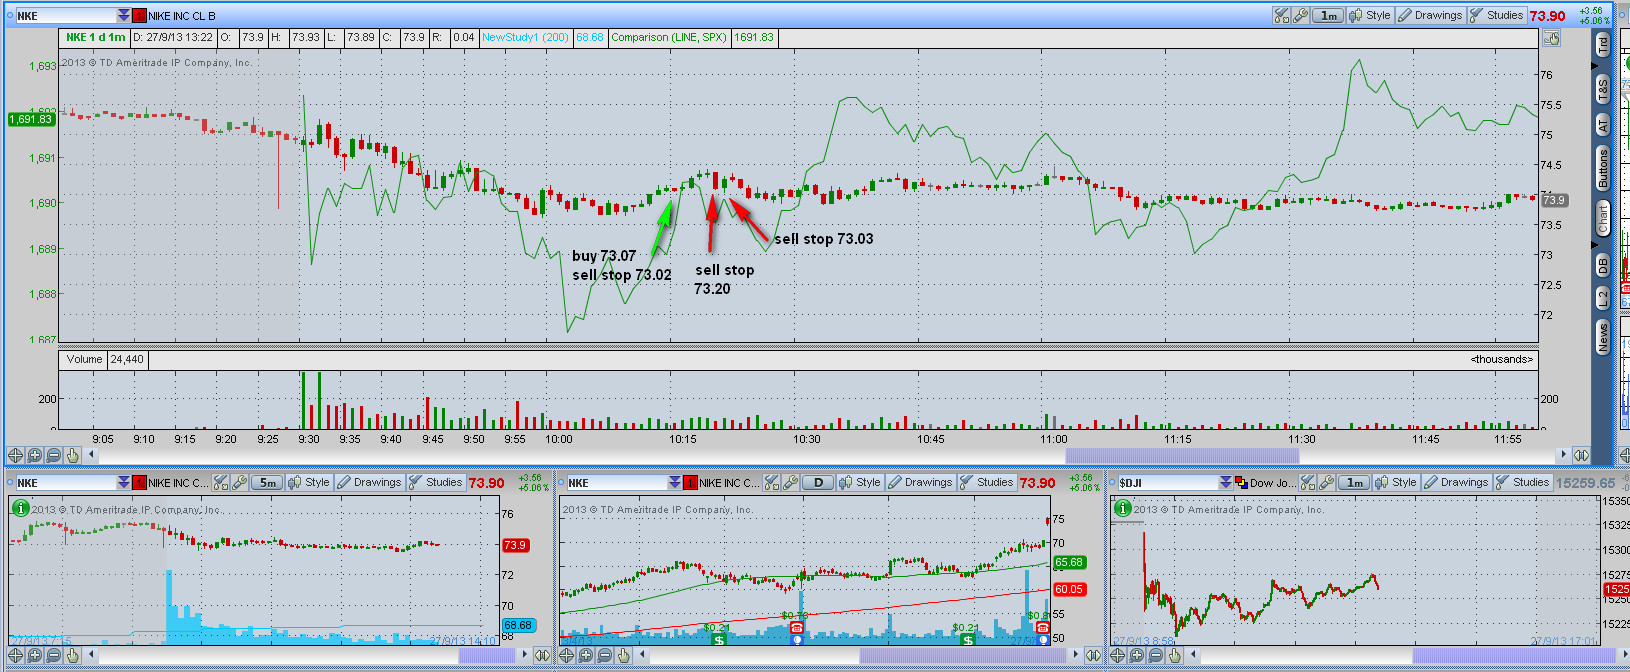Image resolution: width=1630 pixels, height=672 pixels.
Task: Click Studies button in $DJI chart
Action: coord(1523,482)
